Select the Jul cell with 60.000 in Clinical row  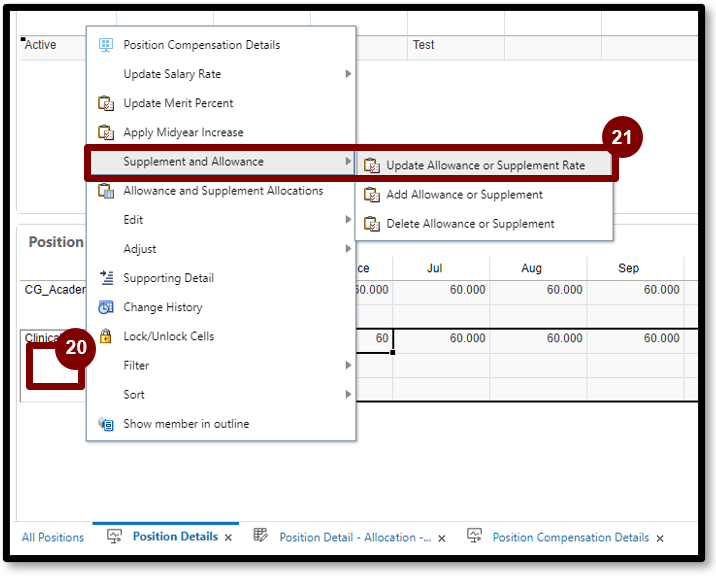coord(441,339)
